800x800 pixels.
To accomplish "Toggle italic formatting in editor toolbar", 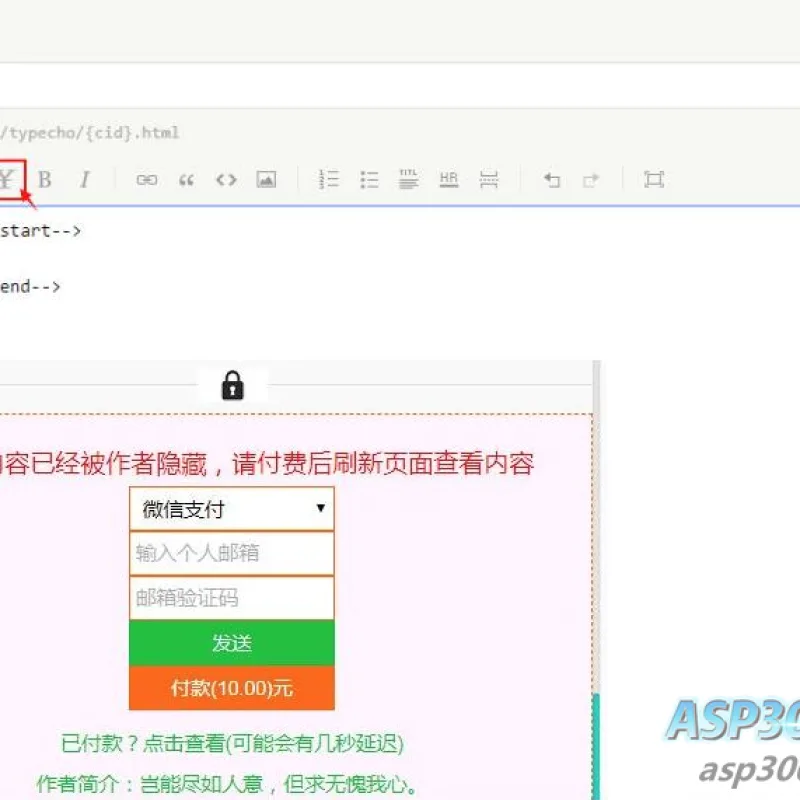I will tap(85, 180).
